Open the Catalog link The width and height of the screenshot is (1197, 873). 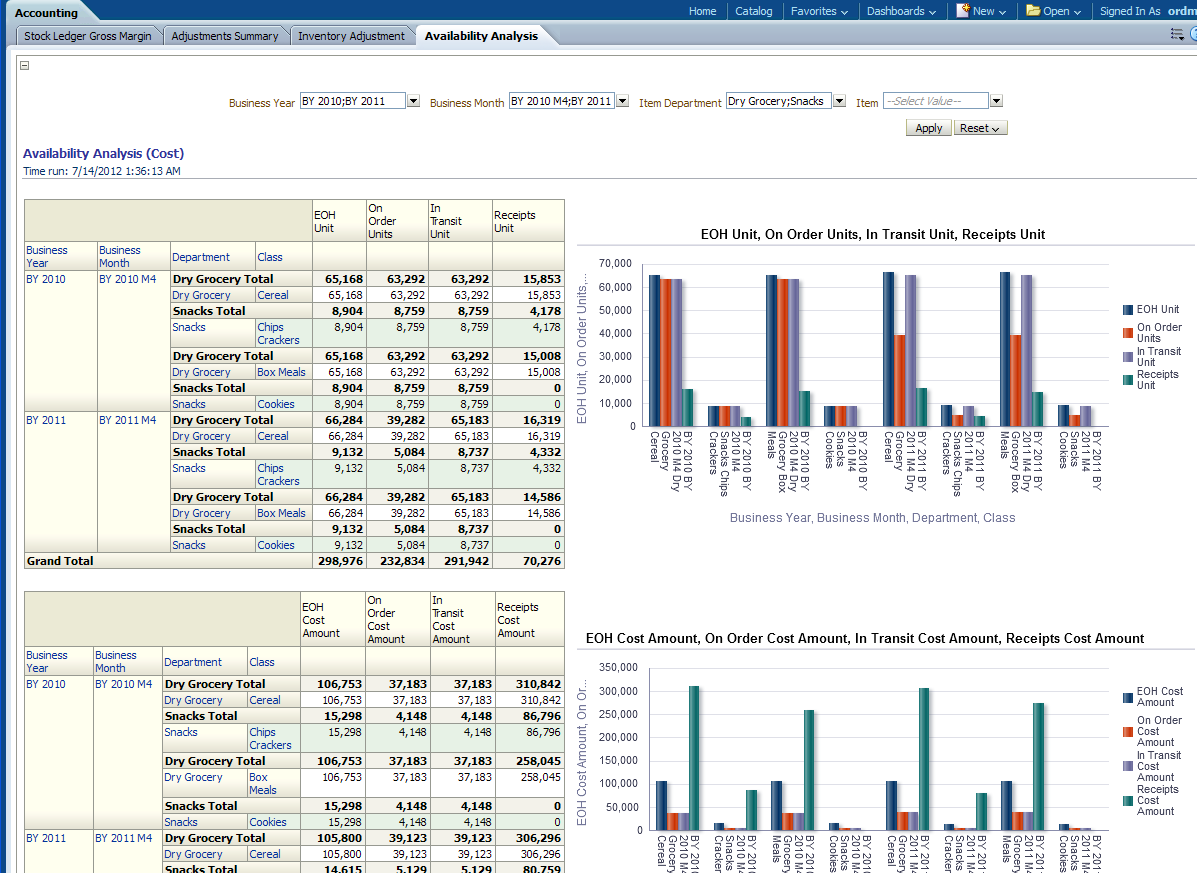click(x=753, y=11)
